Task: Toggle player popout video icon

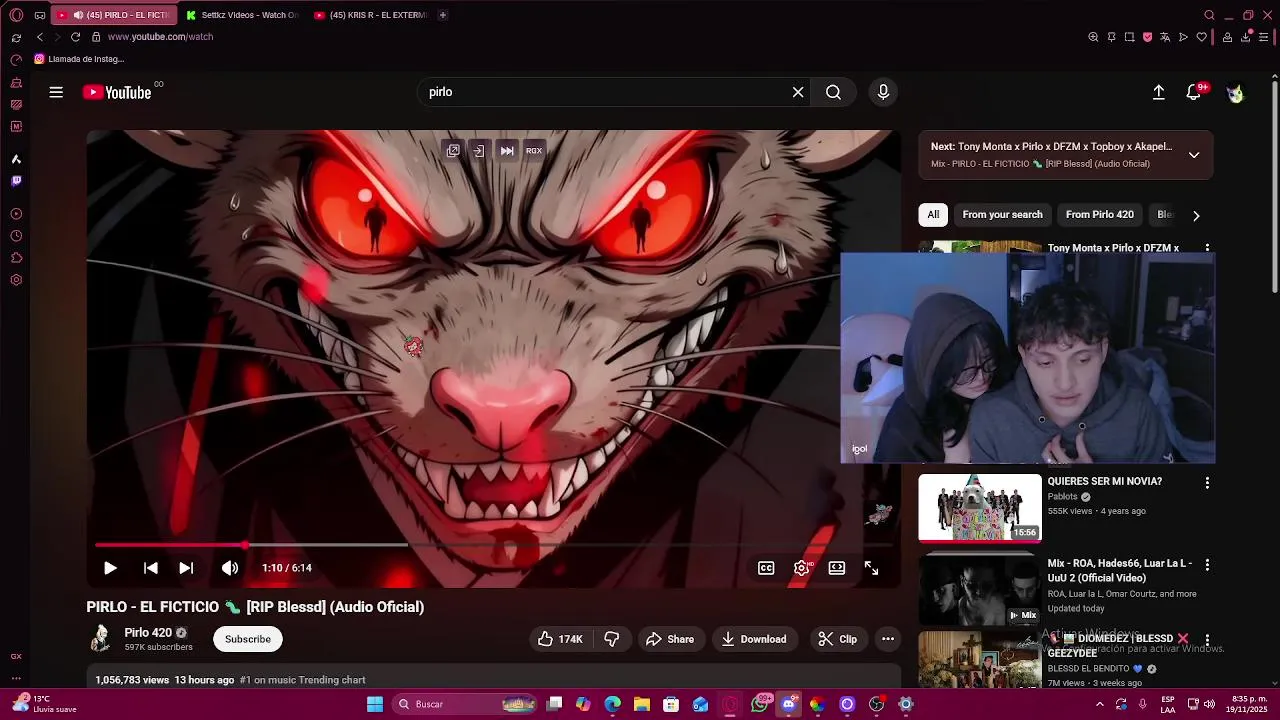Action: 453,151
